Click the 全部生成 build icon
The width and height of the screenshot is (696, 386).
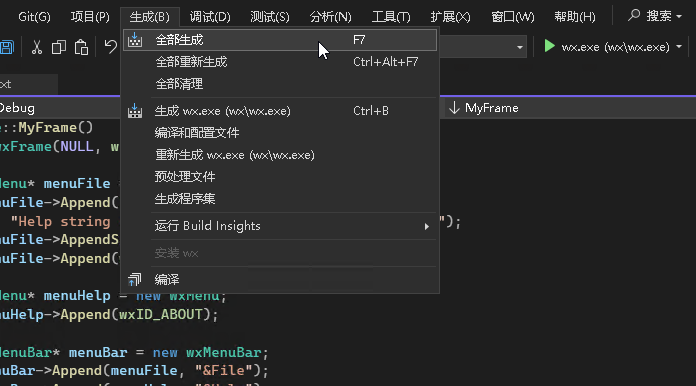tap(135, 40)
